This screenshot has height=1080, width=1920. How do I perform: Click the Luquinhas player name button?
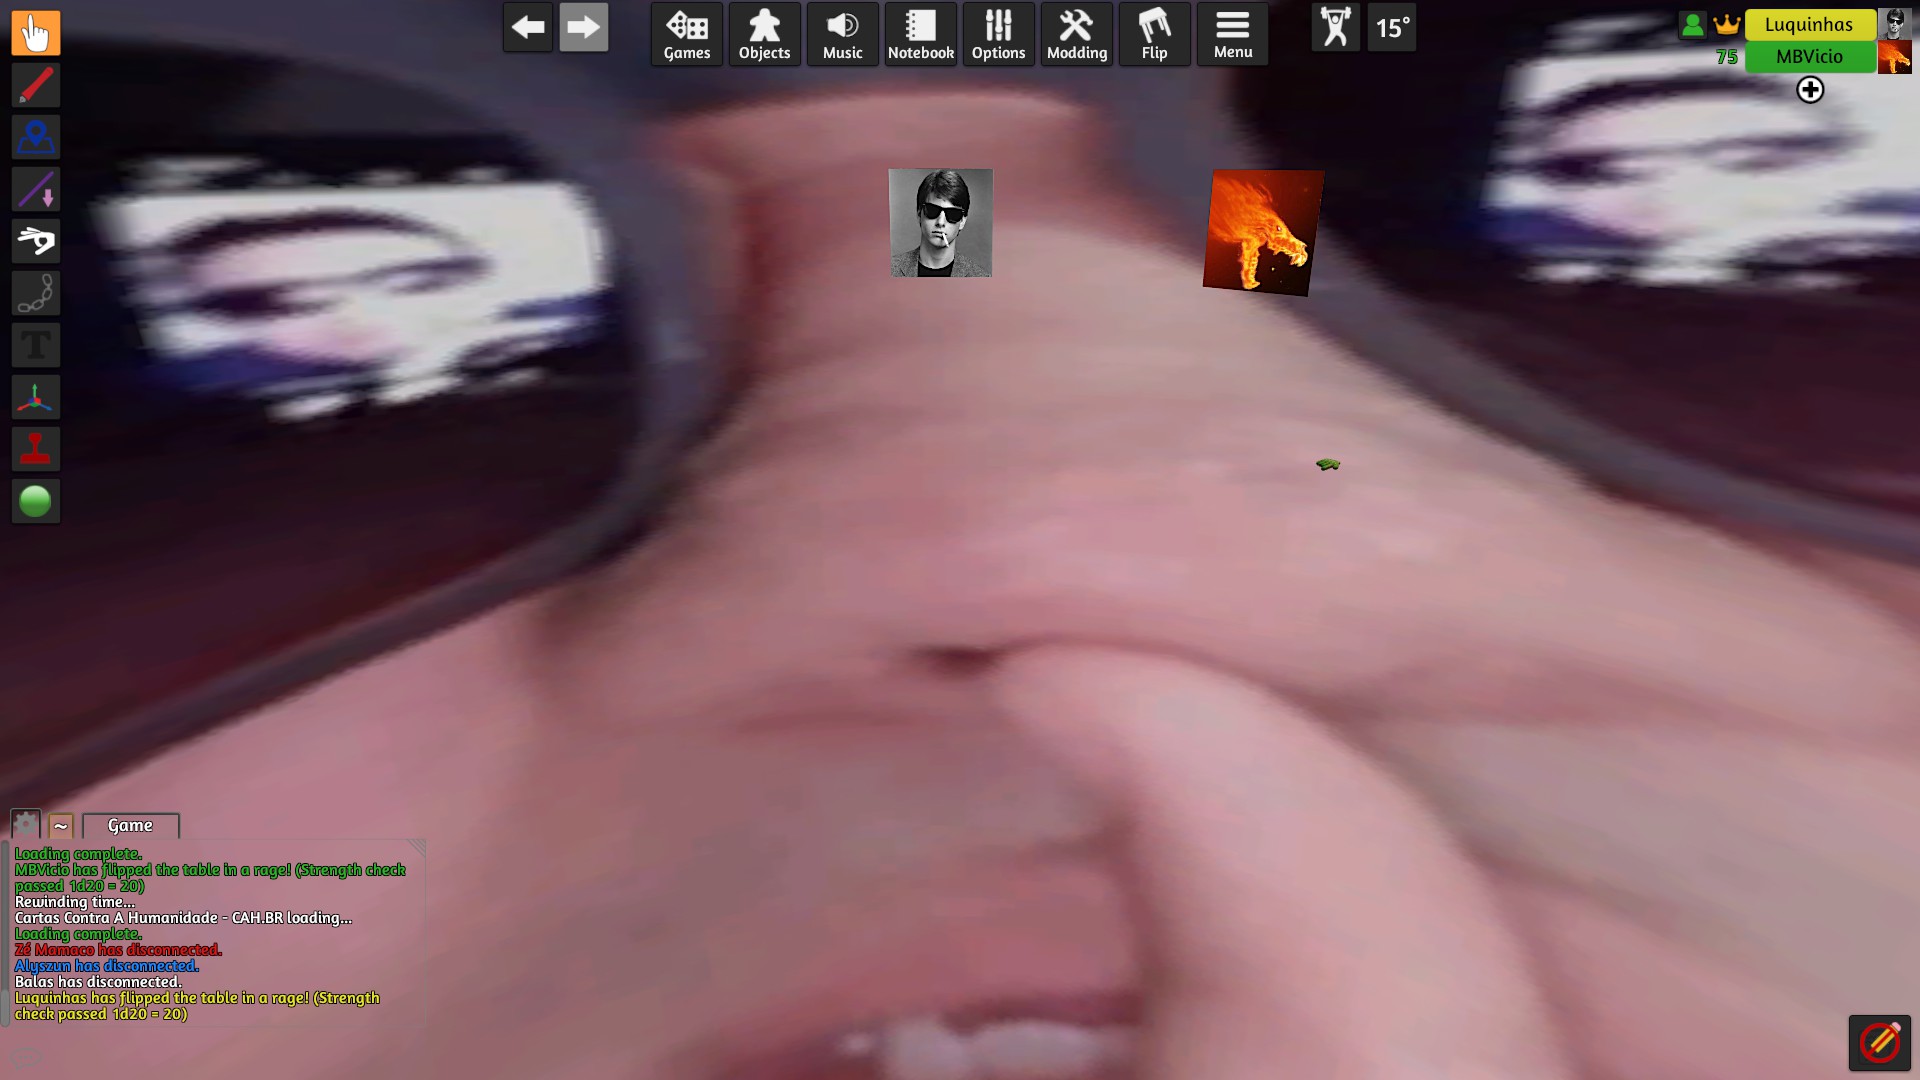(x=1808, y=25)
